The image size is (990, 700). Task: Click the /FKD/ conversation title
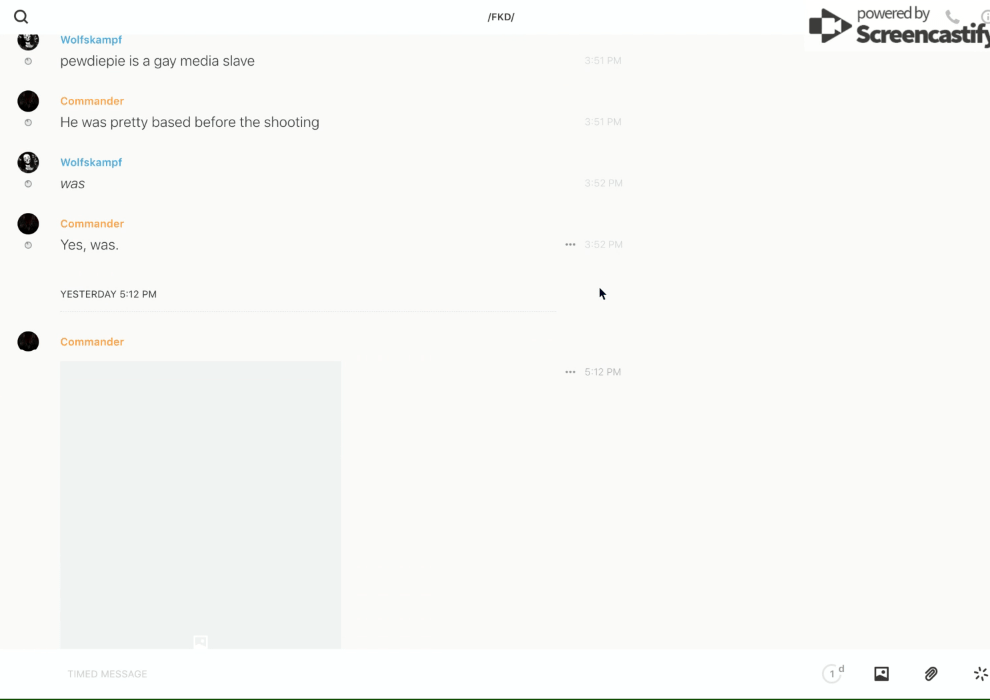501,17
